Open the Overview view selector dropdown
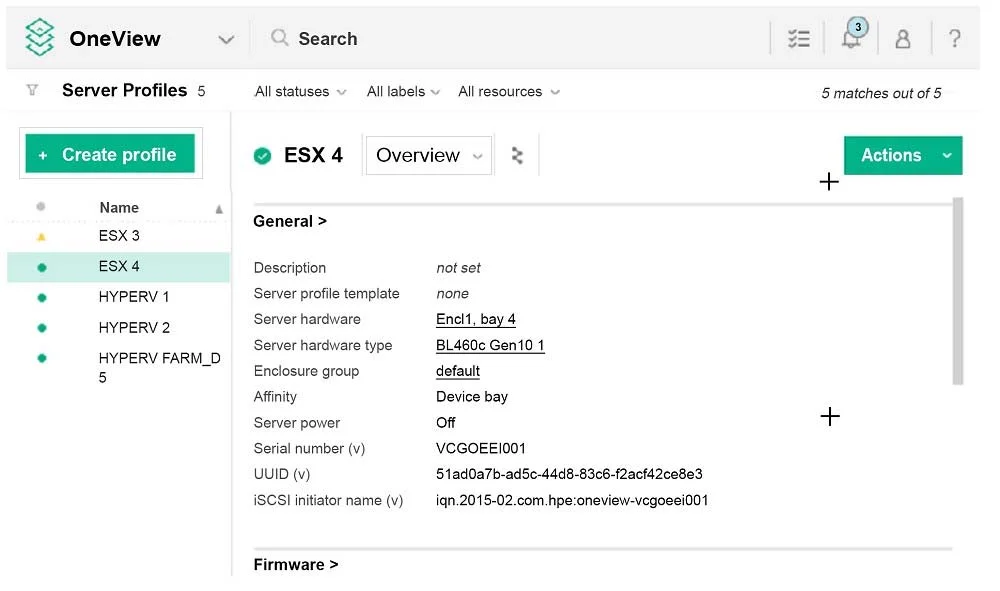 pyautogui.click(x=429, y=156)
